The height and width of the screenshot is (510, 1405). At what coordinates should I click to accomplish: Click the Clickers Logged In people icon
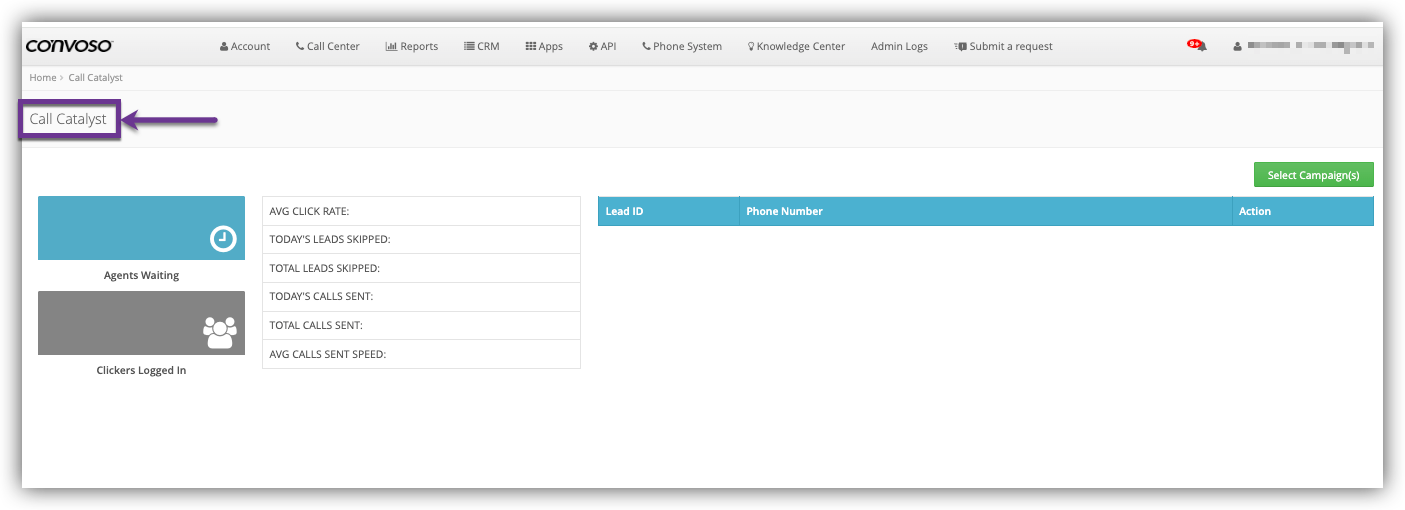coord(220,333)
